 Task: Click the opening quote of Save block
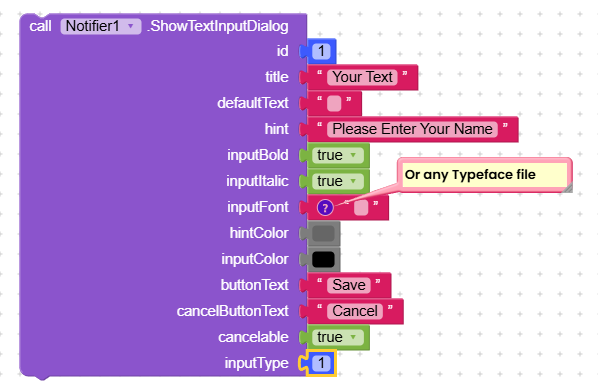320,281
